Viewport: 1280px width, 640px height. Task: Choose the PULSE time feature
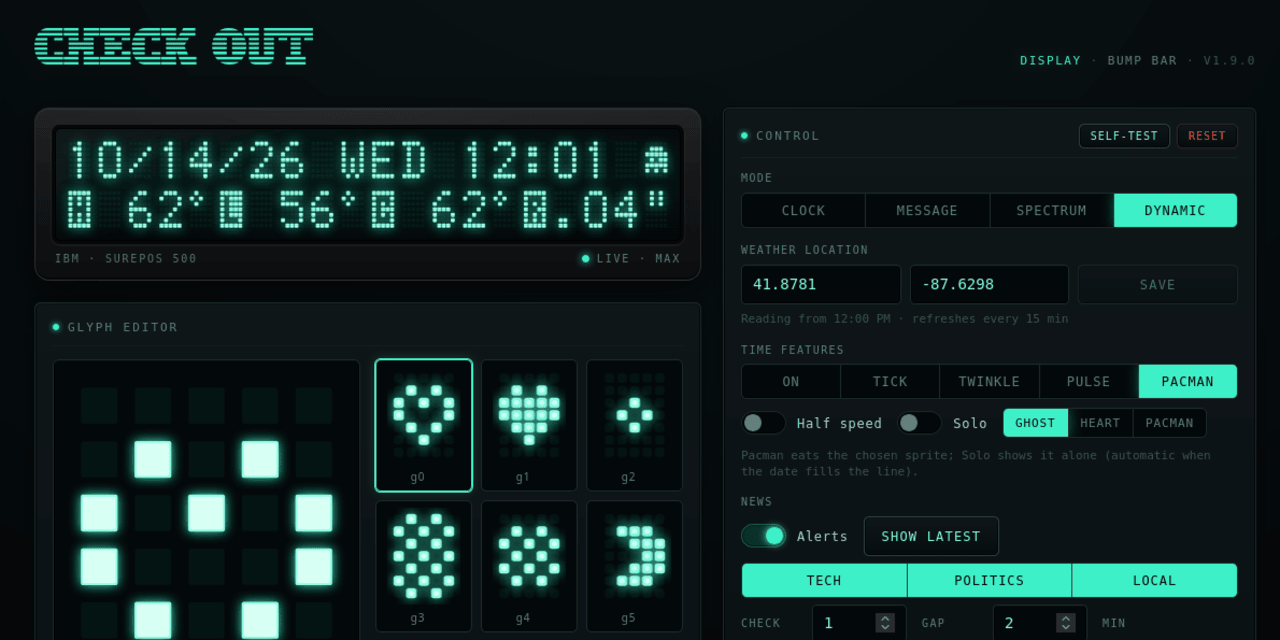[1088, 381]
